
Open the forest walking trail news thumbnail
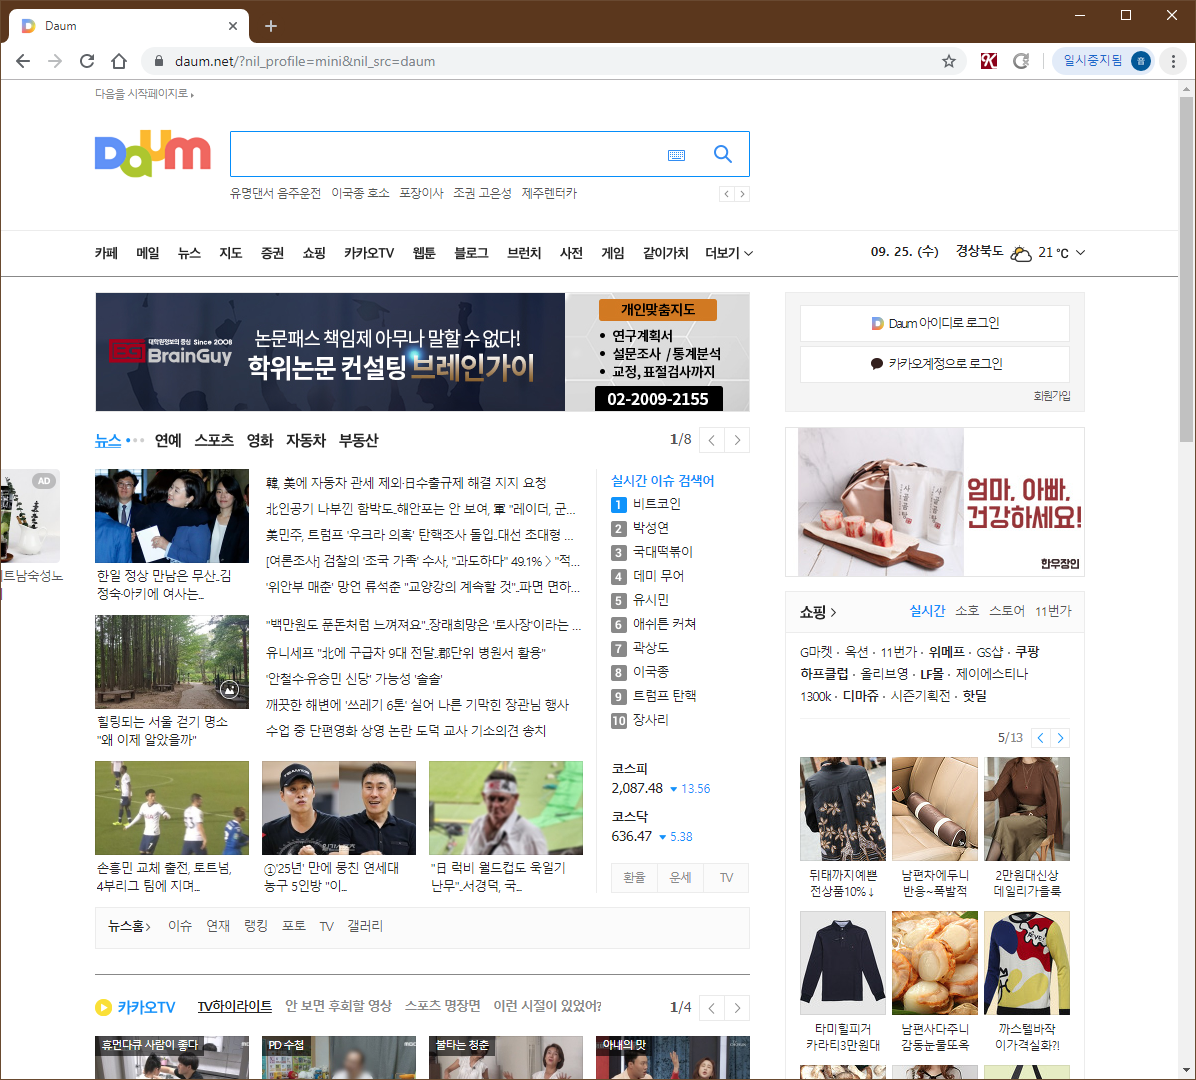(x=172, y=662)
